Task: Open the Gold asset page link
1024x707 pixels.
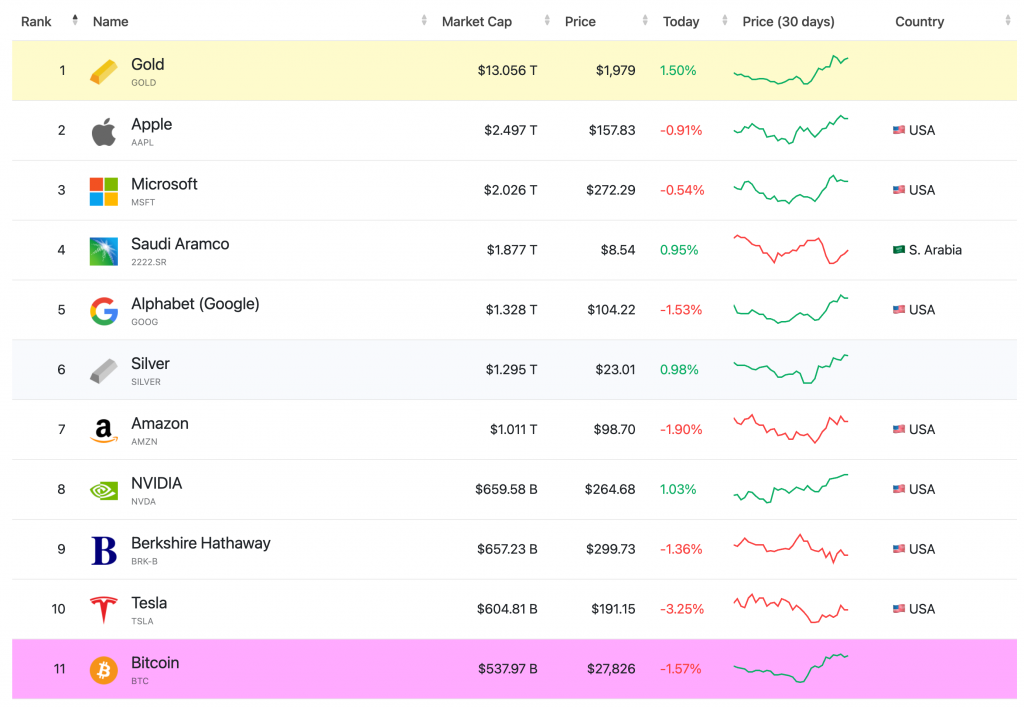Action: pos(148,65)
